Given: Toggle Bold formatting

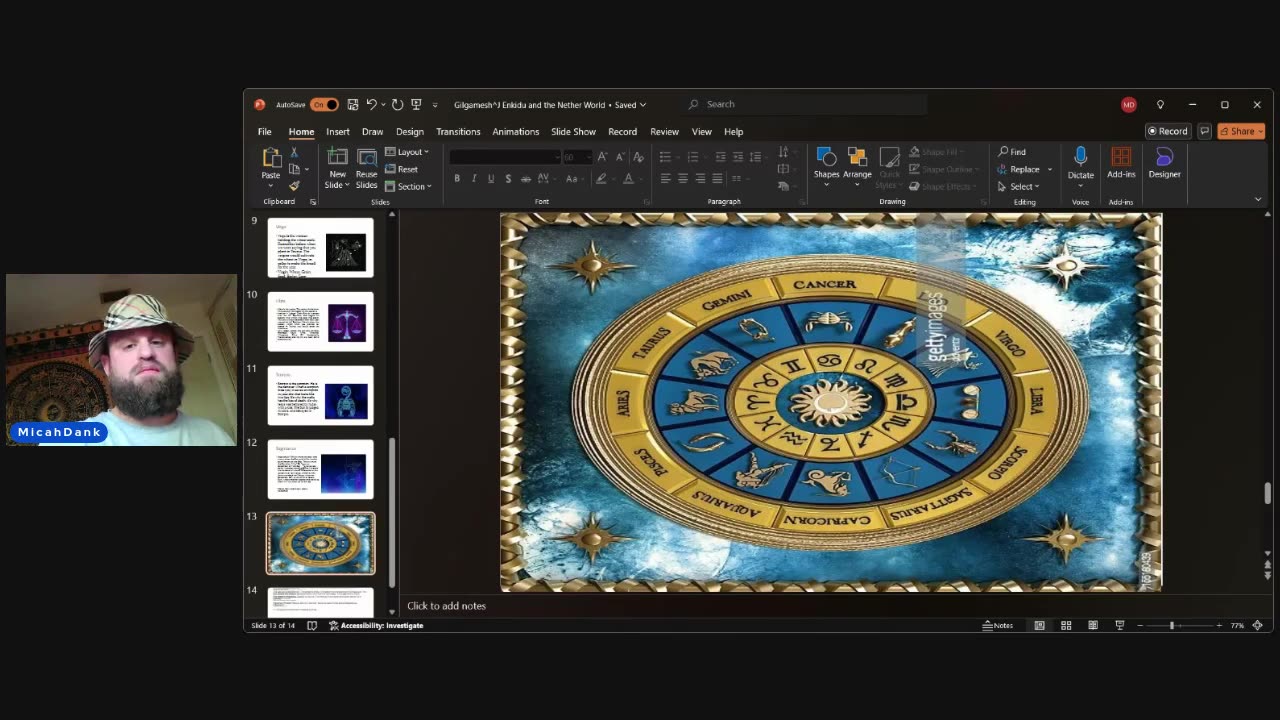Looking at the screenshot, I should (457, 179).
